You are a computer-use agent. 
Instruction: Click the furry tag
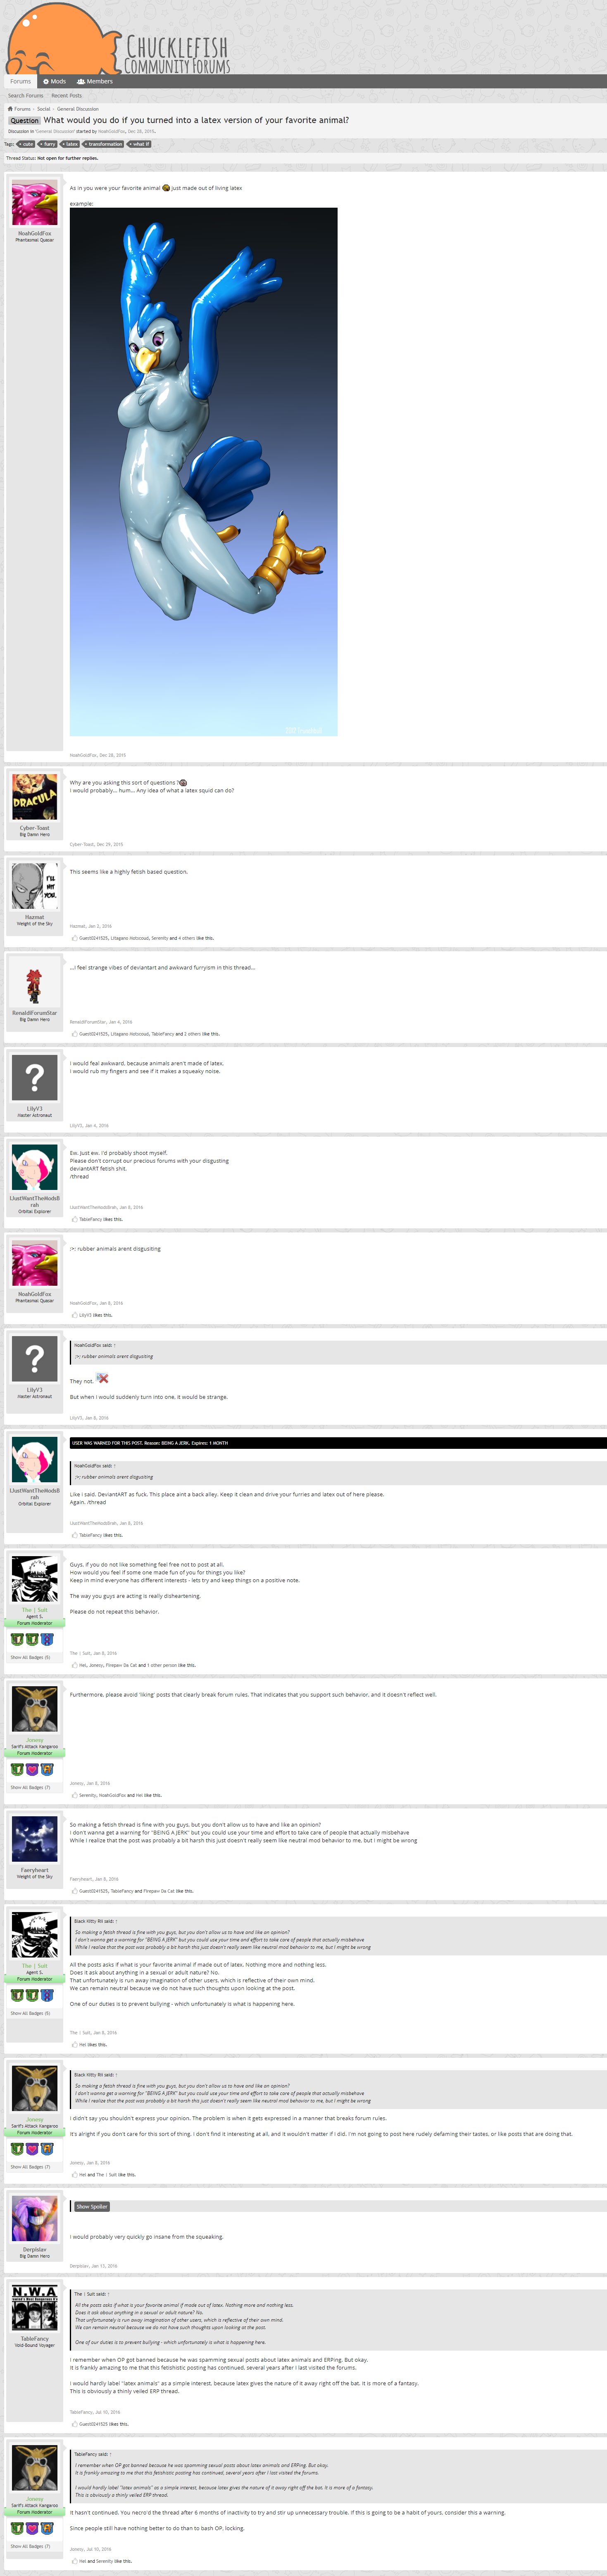(x=48, y=144)
